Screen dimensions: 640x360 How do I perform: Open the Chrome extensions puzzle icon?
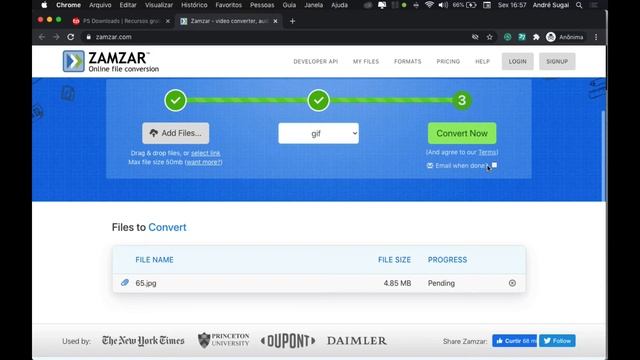[x=536, y=37]
